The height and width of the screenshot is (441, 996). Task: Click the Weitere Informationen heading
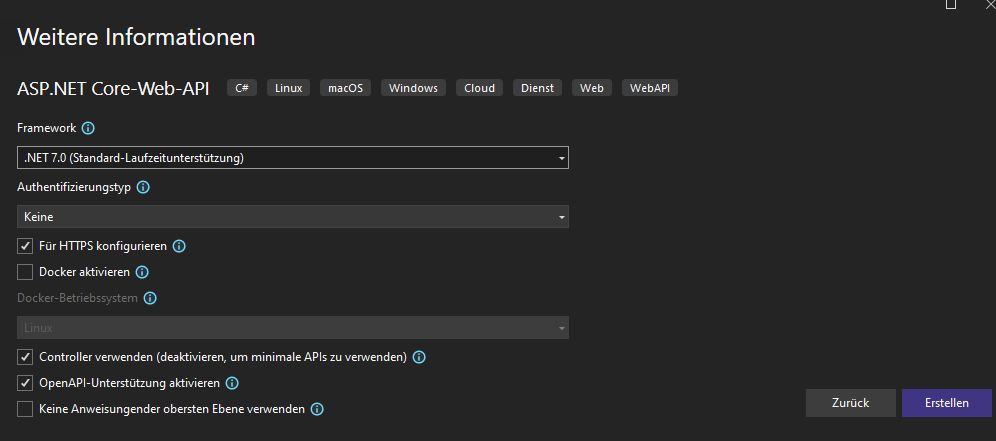(x=136, y=37)
